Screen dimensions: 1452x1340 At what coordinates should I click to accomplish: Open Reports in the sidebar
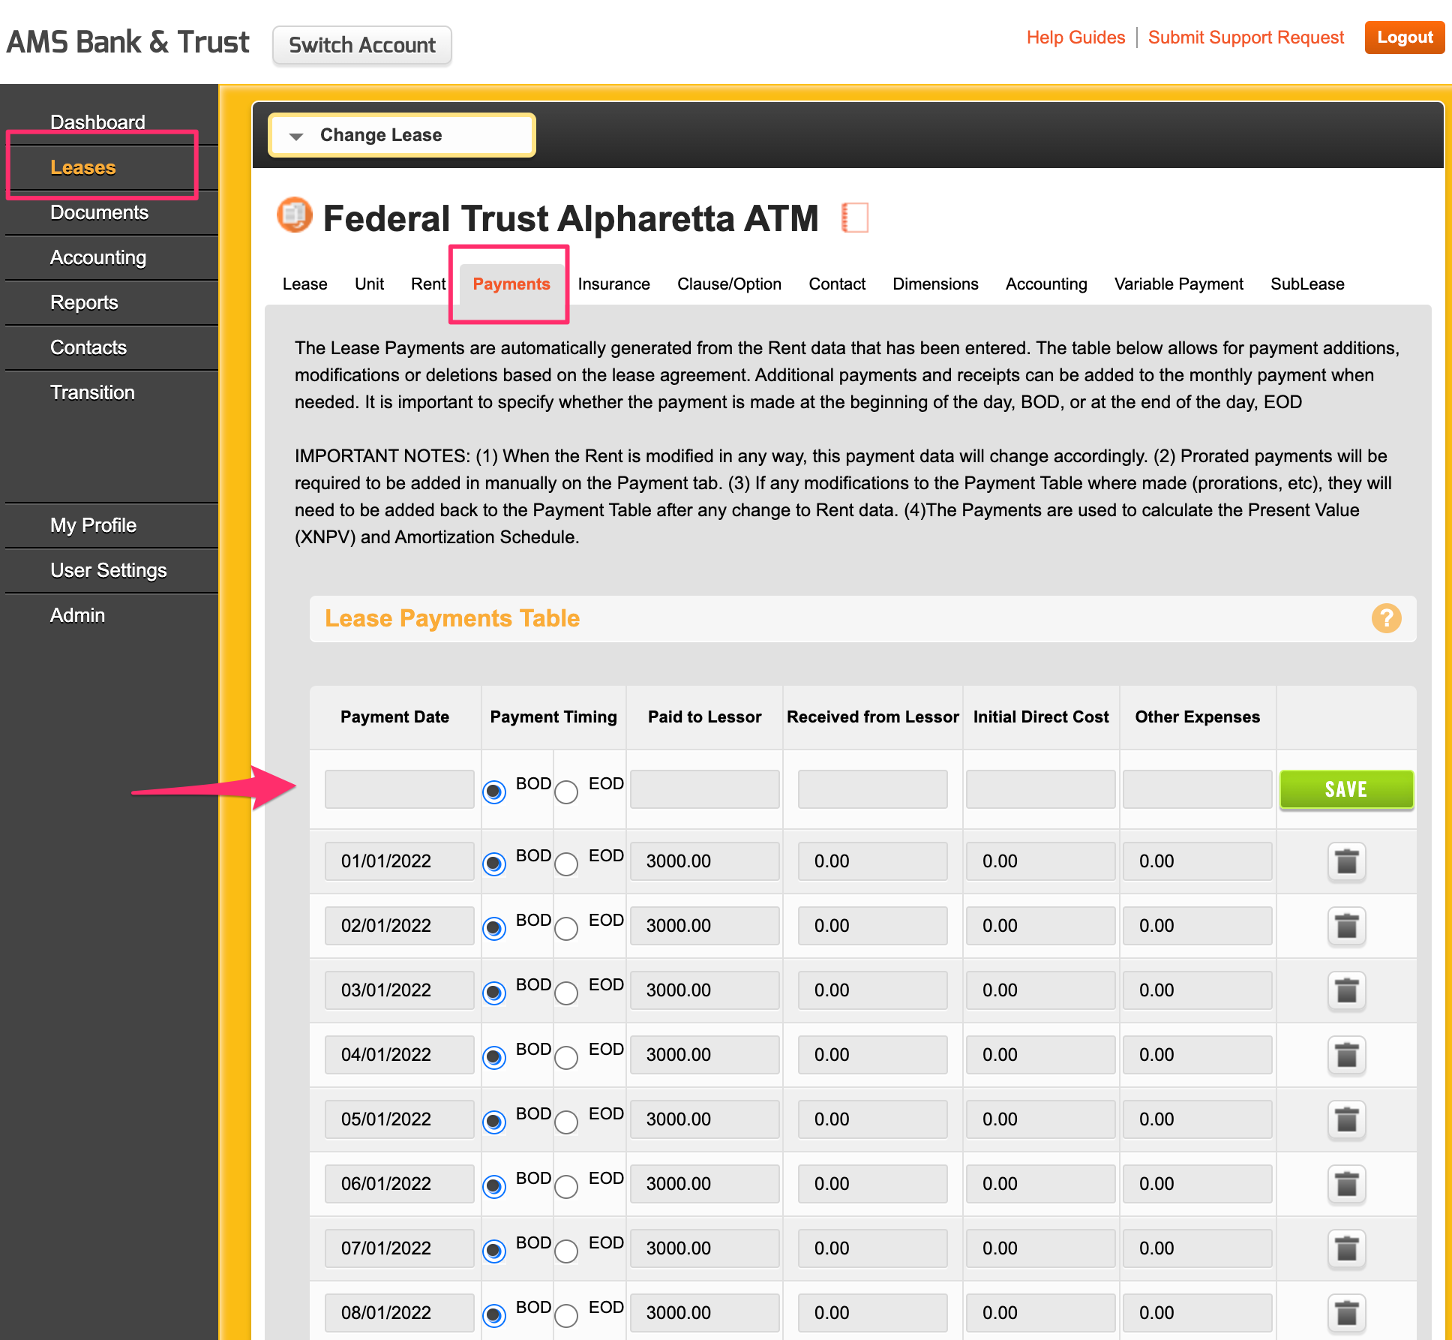point(84,303)
